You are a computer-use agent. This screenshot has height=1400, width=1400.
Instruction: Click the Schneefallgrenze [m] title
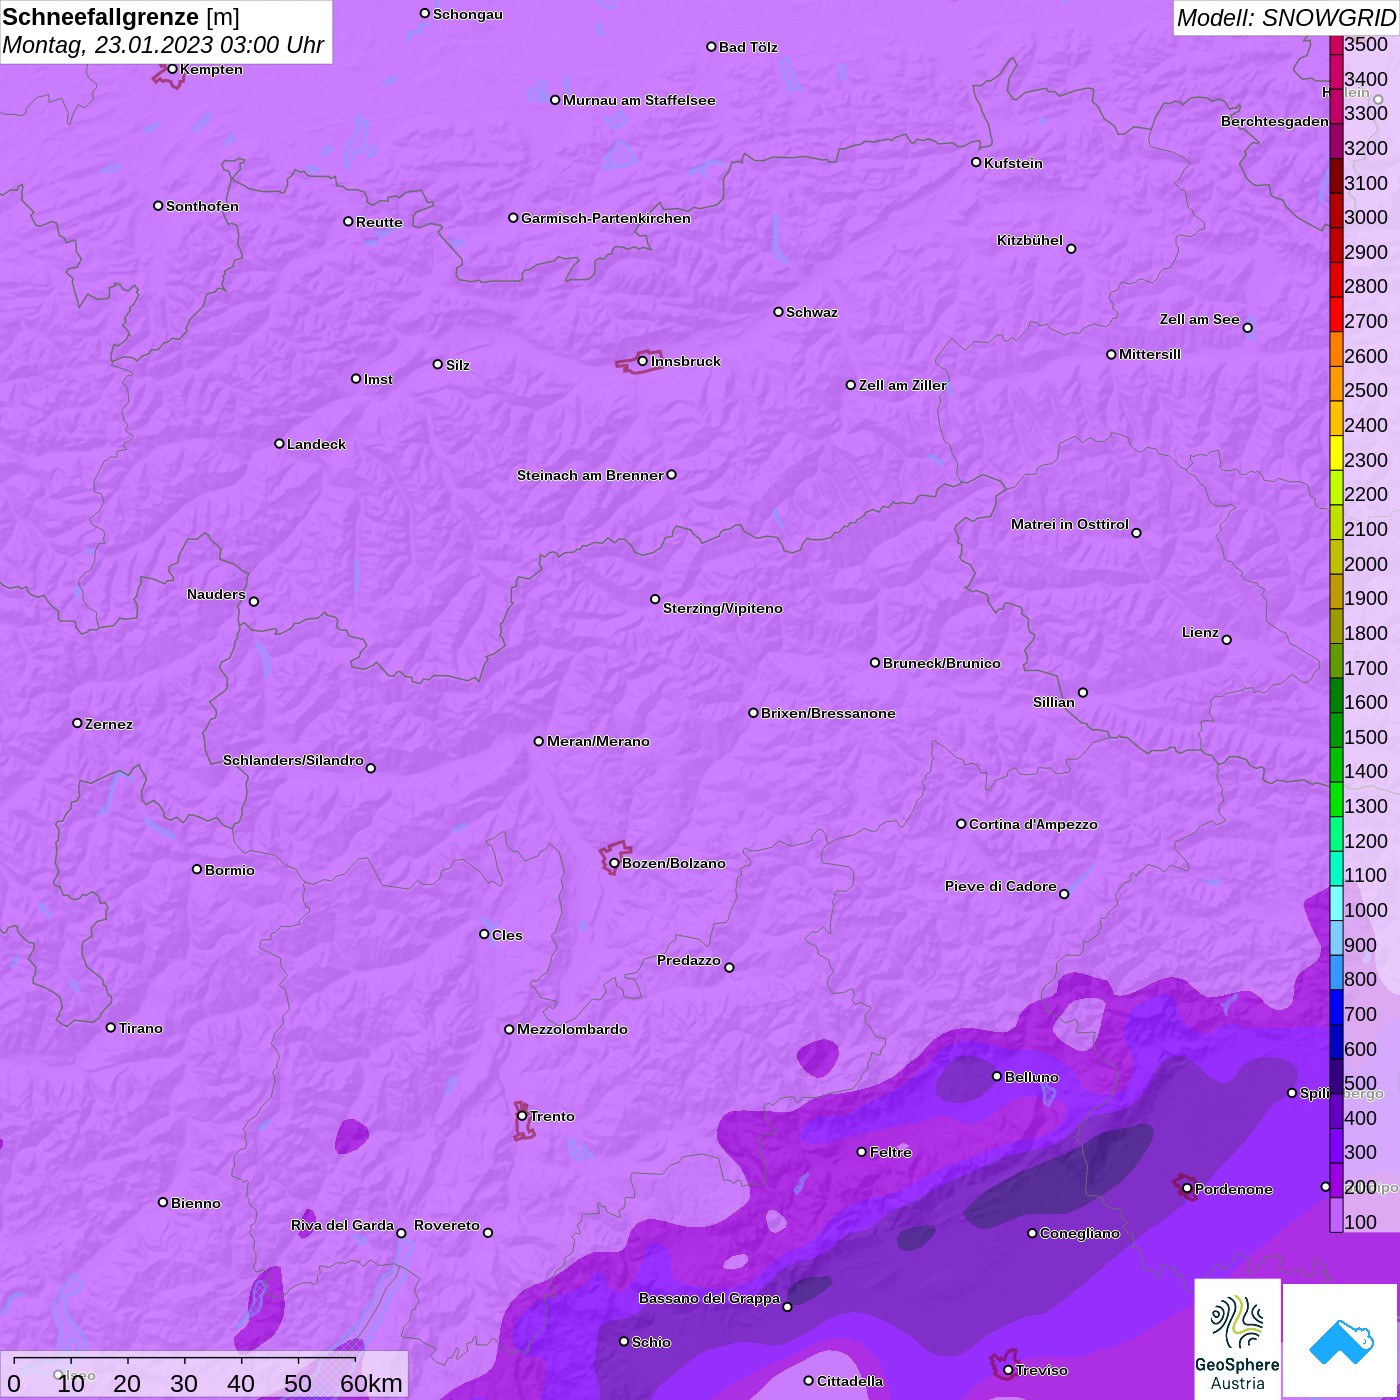121,17
